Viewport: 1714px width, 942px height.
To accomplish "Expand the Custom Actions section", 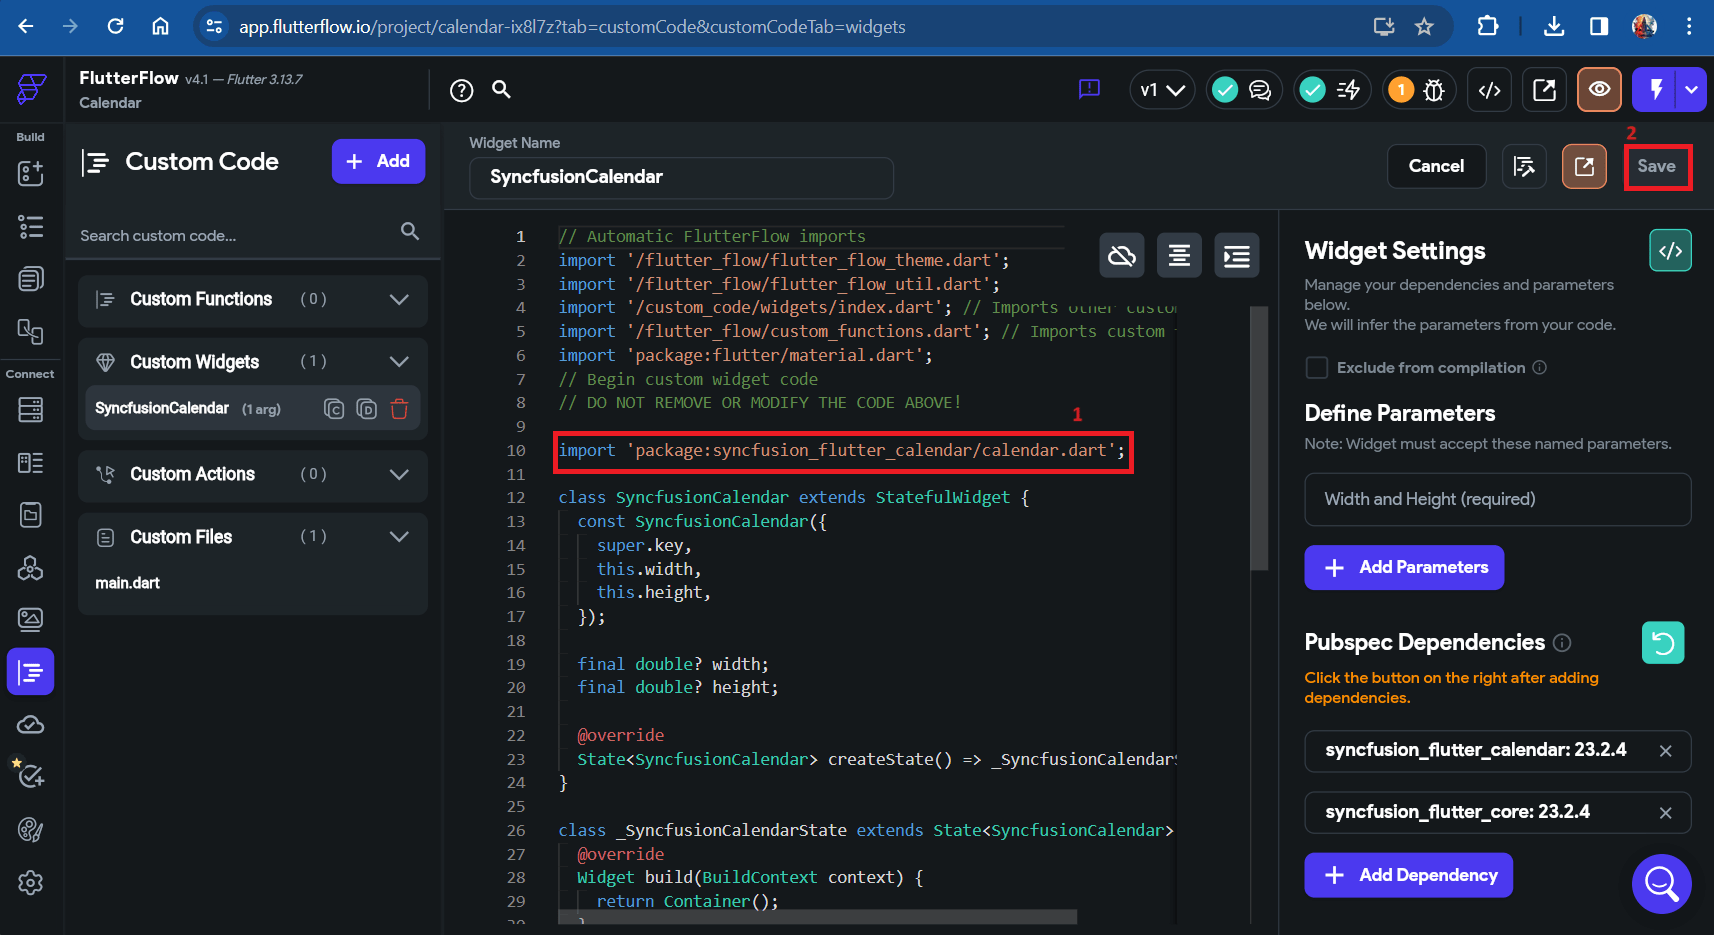I will (x=399, y=474).
